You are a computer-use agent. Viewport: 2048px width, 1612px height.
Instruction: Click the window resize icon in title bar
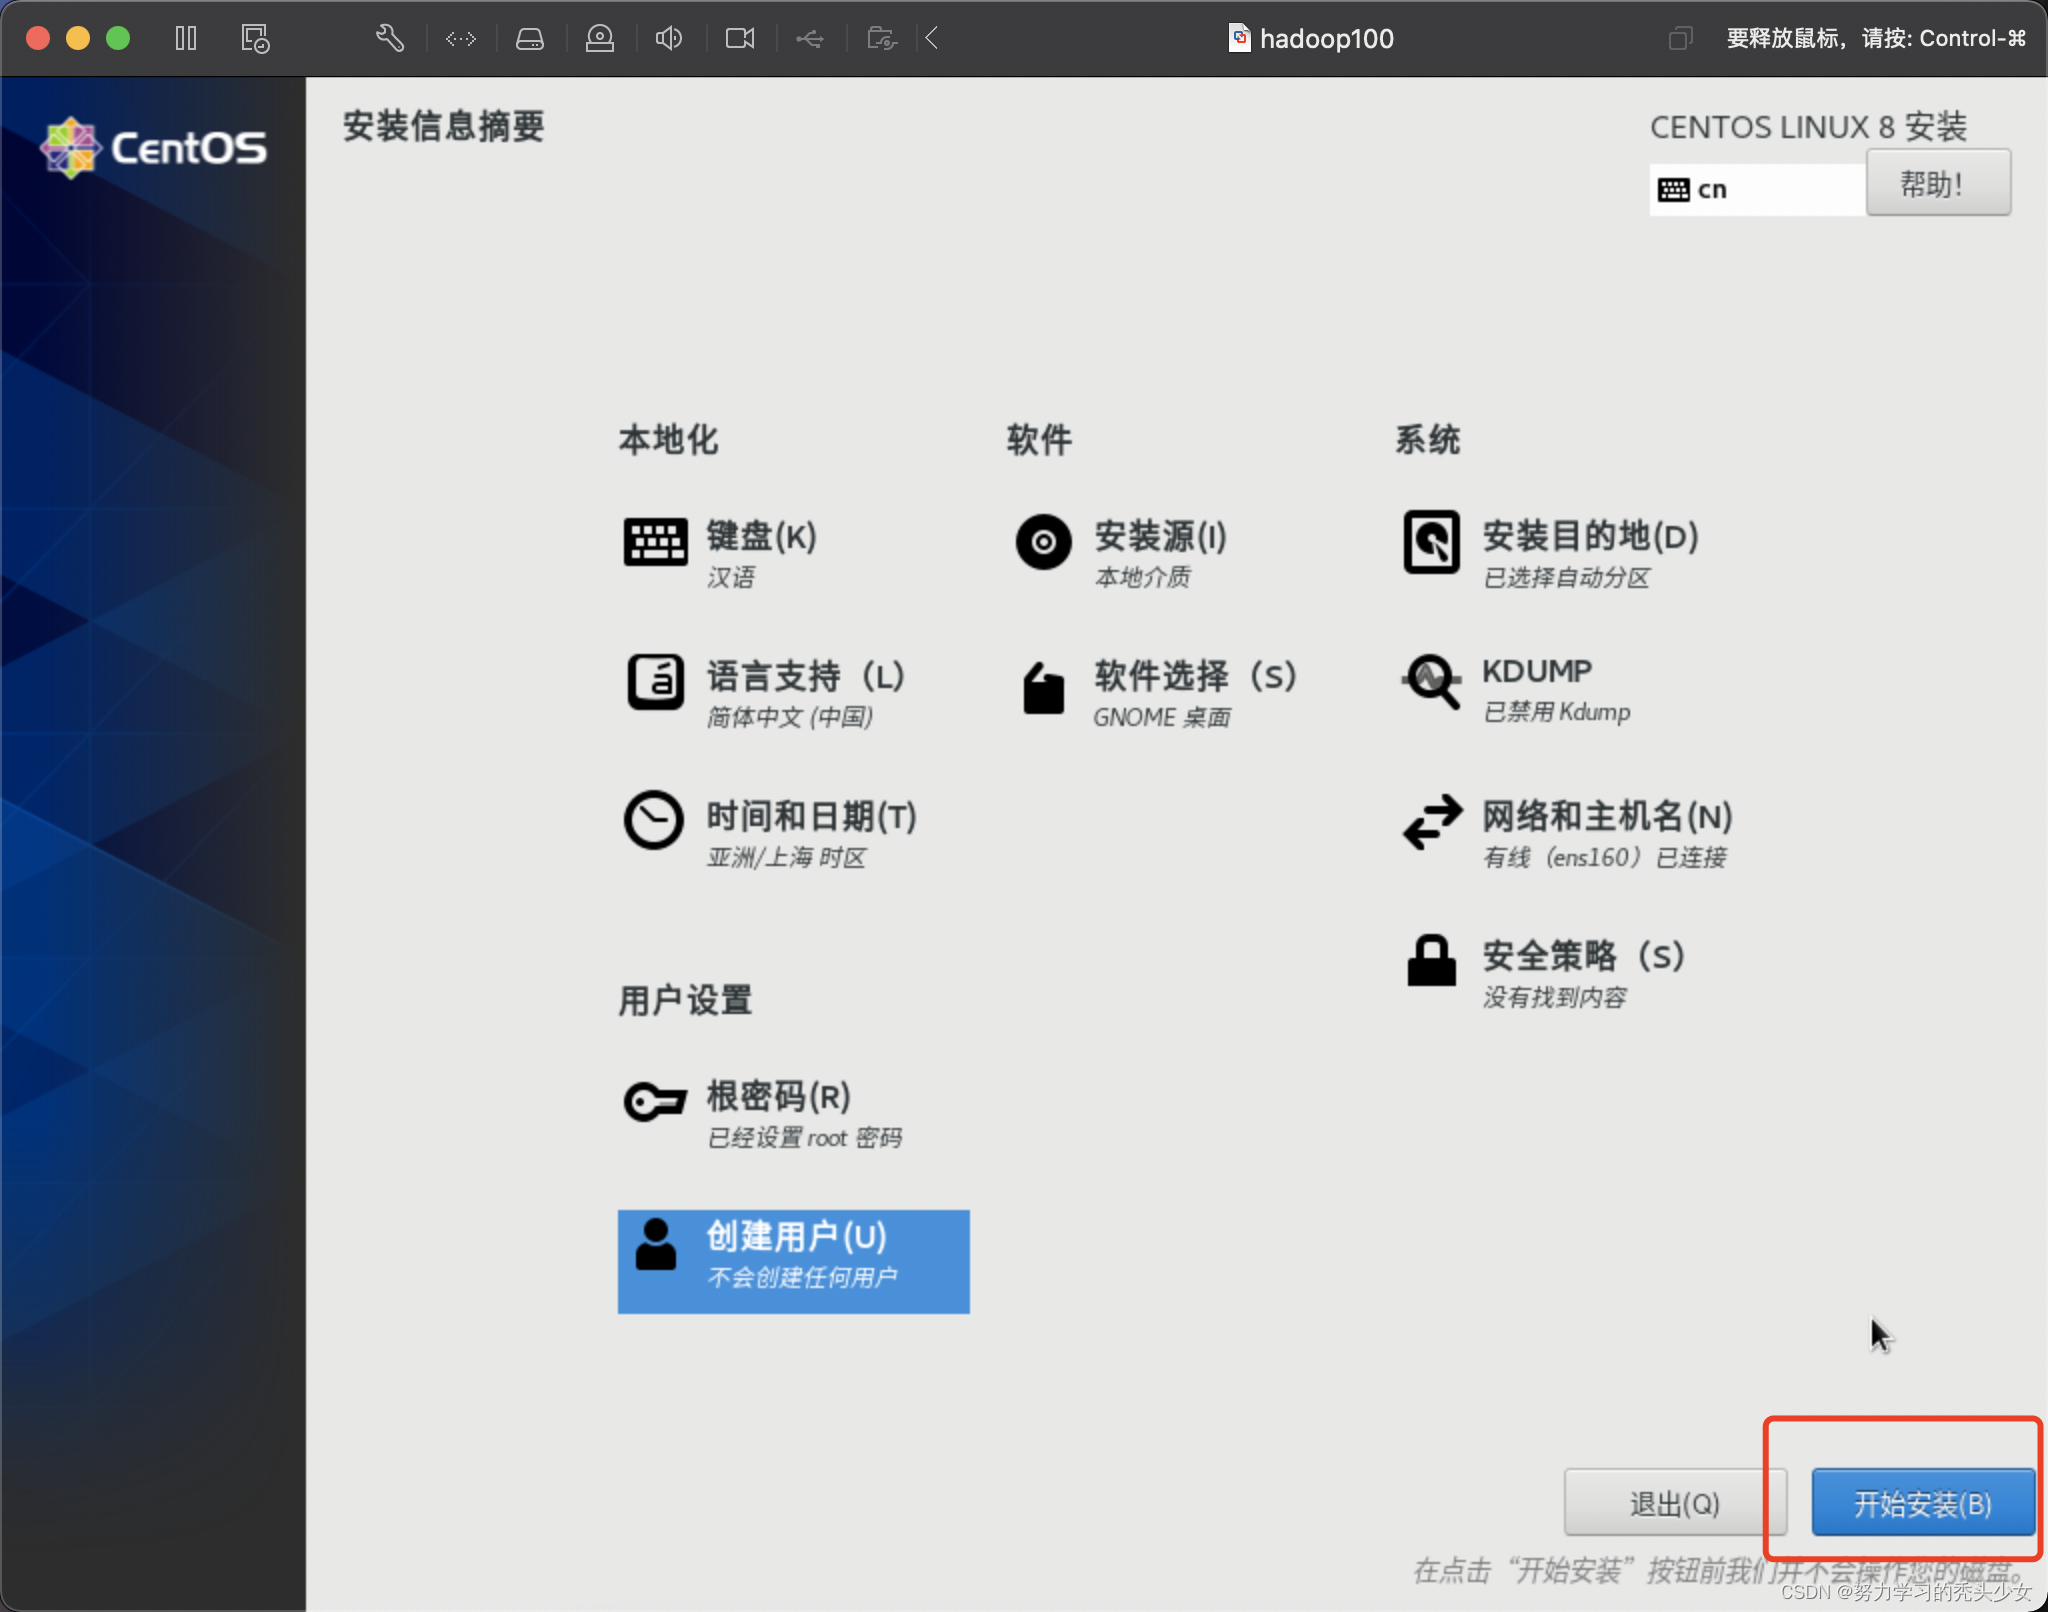(x=1680, y=38)
